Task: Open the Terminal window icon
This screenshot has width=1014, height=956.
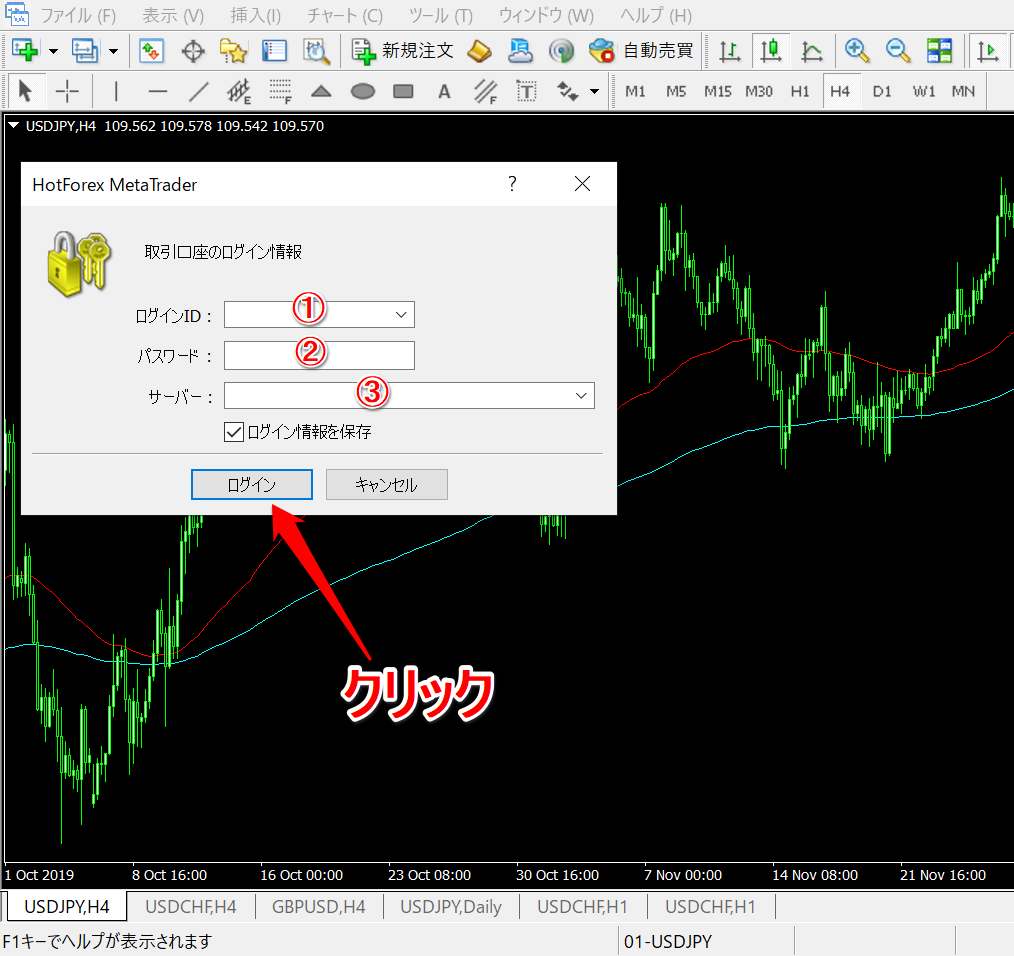Action: tap(275, 50)
